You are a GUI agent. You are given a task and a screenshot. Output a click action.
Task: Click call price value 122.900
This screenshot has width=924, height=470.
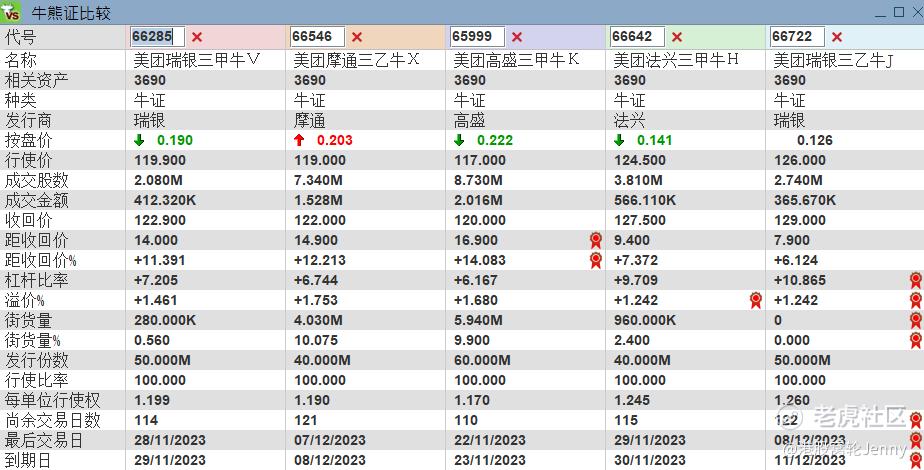[x=160, y=220]
